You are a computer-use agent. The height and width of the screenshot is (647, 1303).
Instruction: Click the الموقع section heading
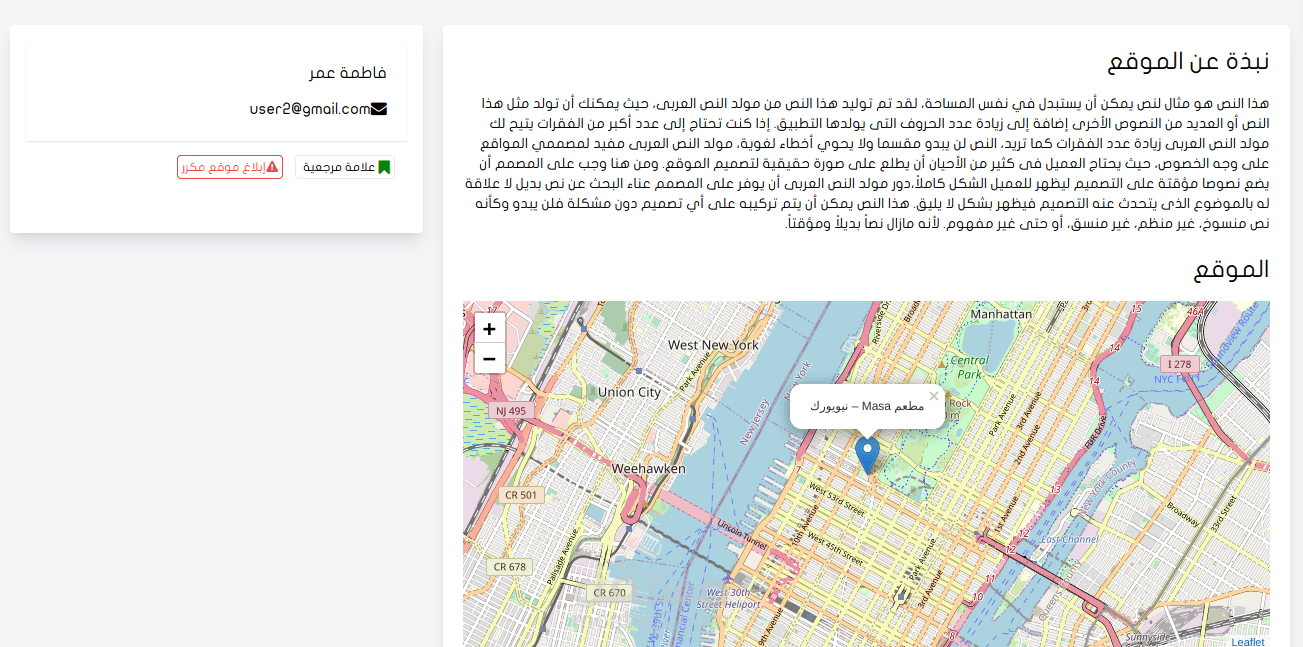(x=1232, y=269)
